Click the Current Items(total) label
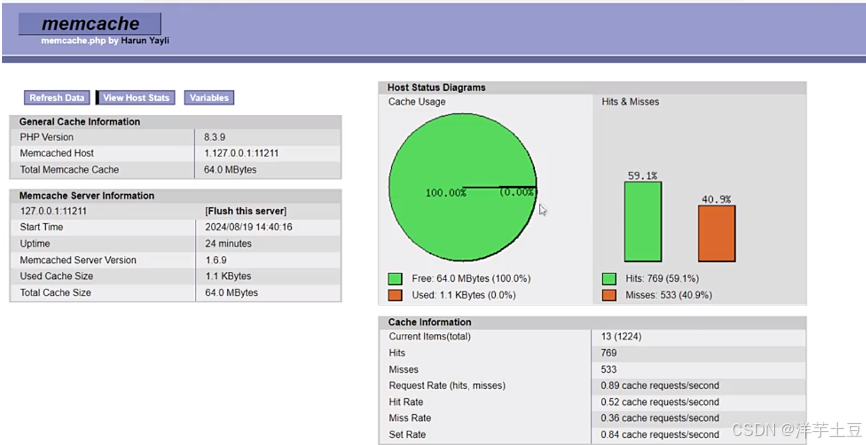Viewport: 866px width, 445px height. point(430,337)
